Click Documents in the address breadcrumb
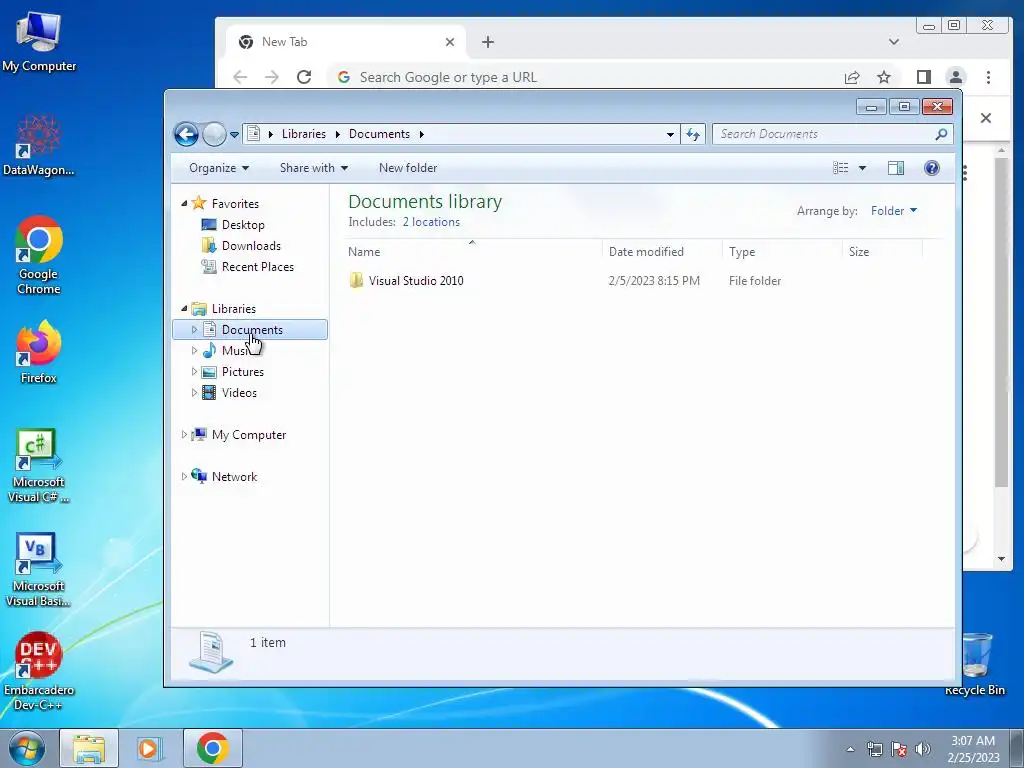 (x=379, y=134)
